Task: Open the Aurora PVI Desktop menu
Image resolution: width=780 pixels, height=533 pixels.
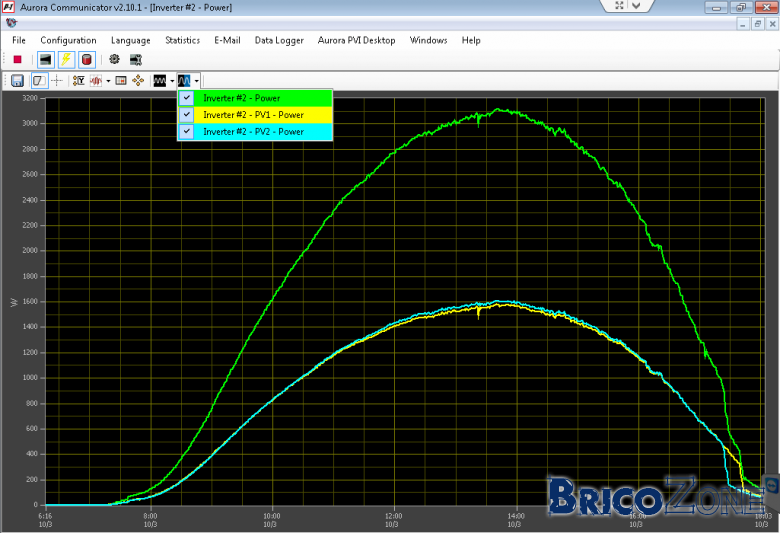Action: [x=357, y=40]
